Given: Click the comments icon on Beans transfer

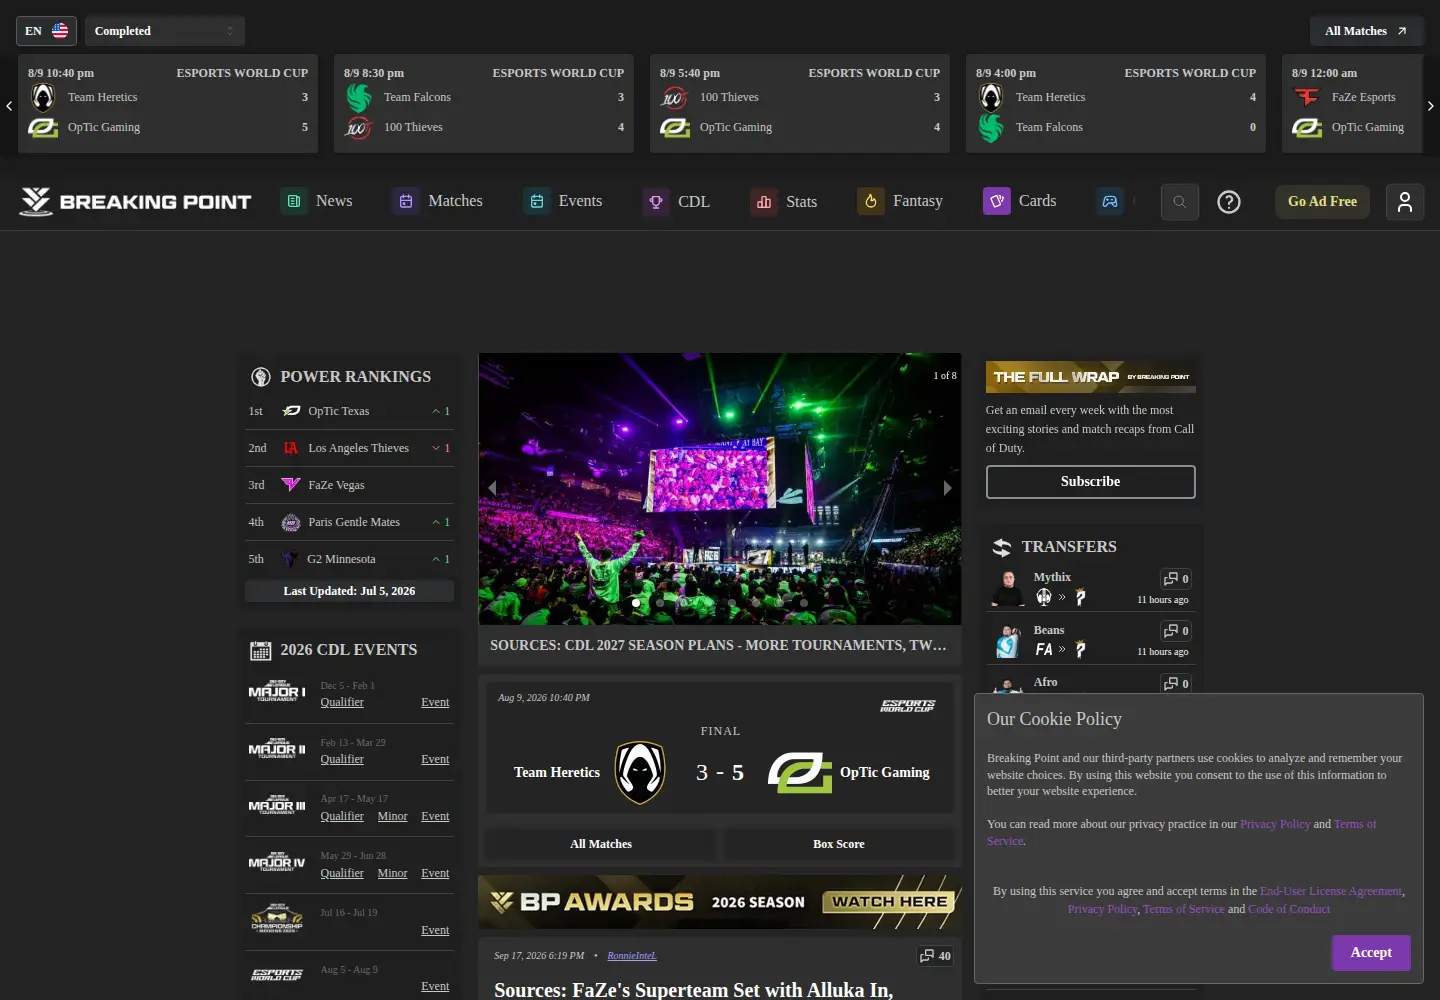Looking at the screenshot, I should point(1176,631).
